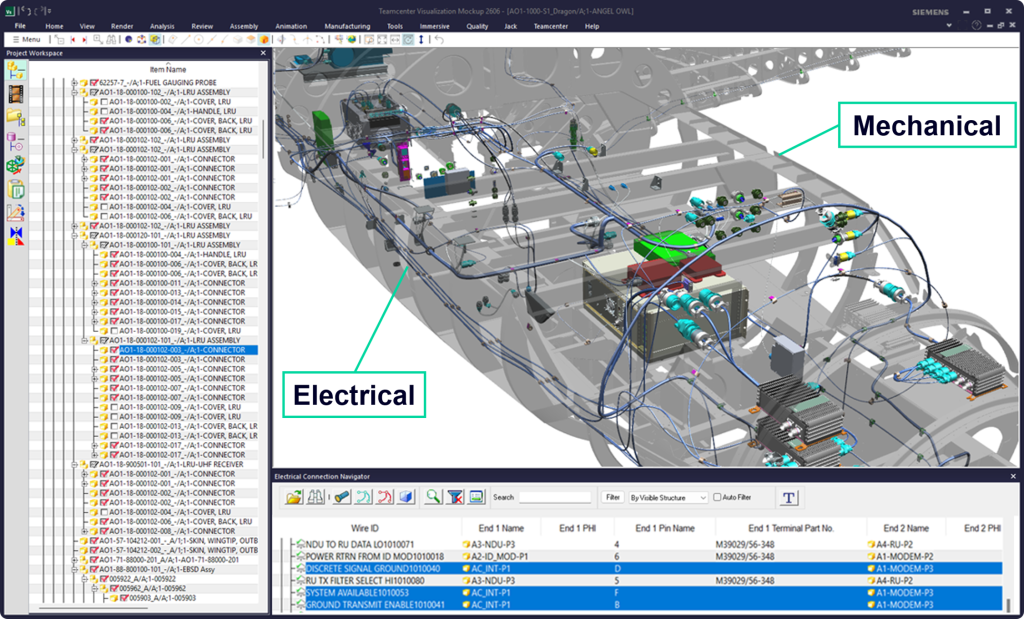
Task: Click the hamburger Menu button
Action: [x=27, y=39]
